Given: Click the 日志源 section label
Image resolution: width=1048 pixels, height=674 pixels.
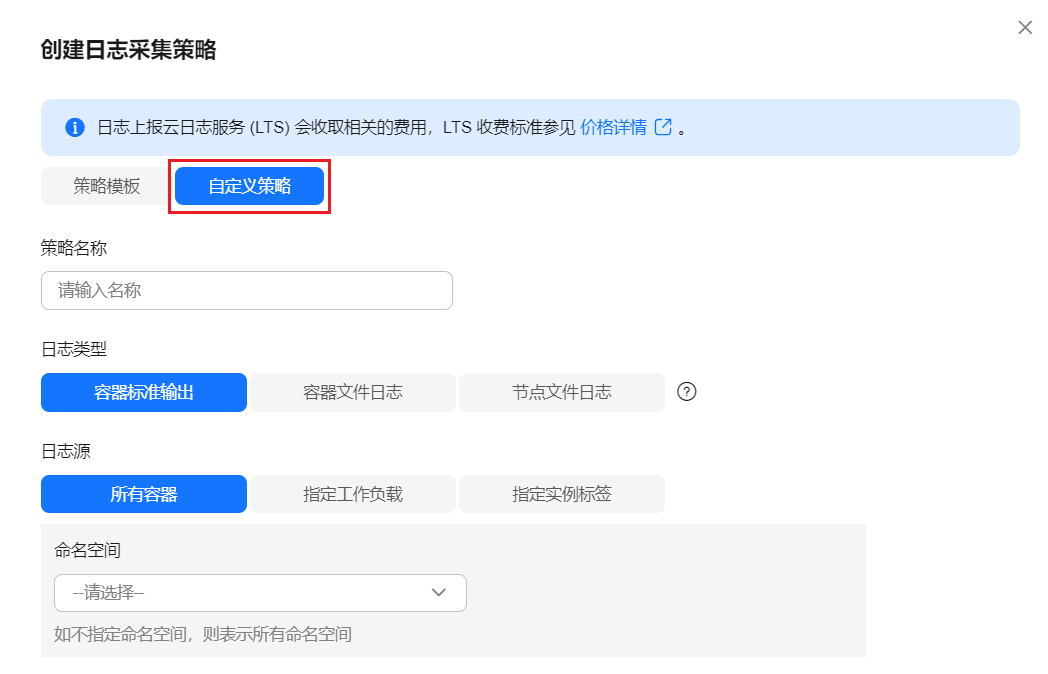Looking at the screenshot, I should (x=66, y=451).
